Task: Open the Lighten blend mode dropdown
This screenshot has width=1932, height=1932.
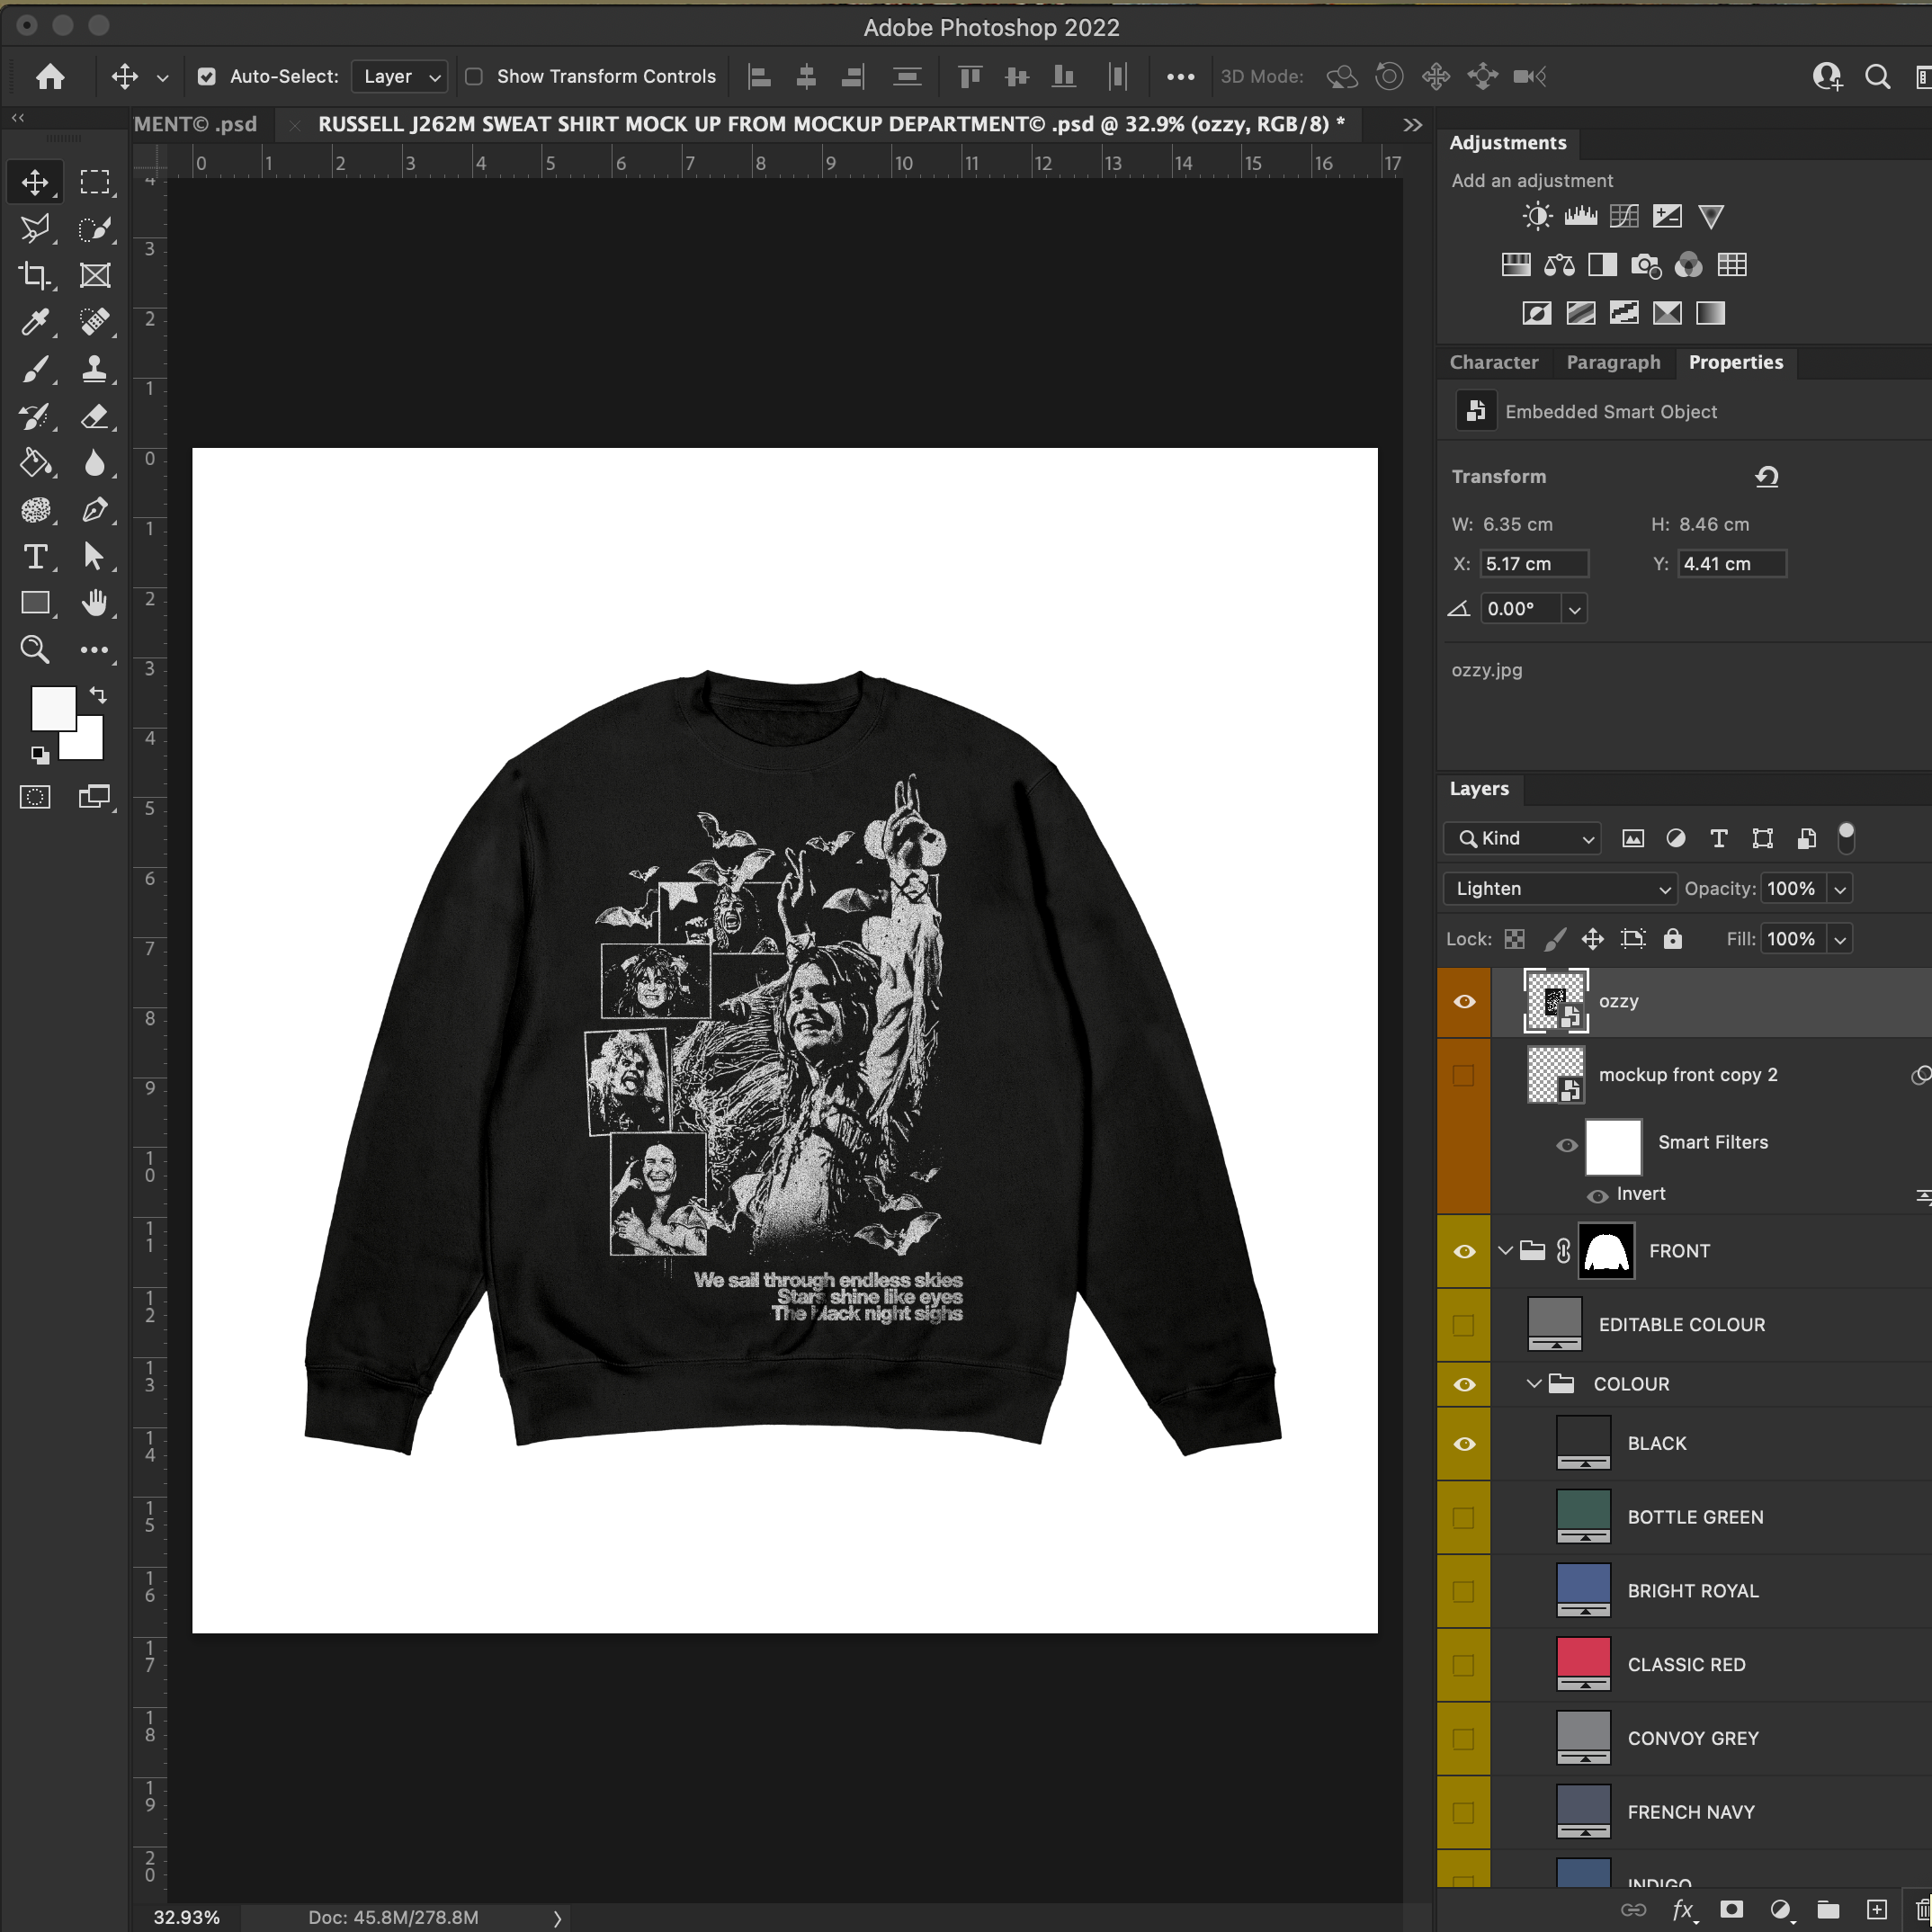Action: click(x=1559, y=888)
